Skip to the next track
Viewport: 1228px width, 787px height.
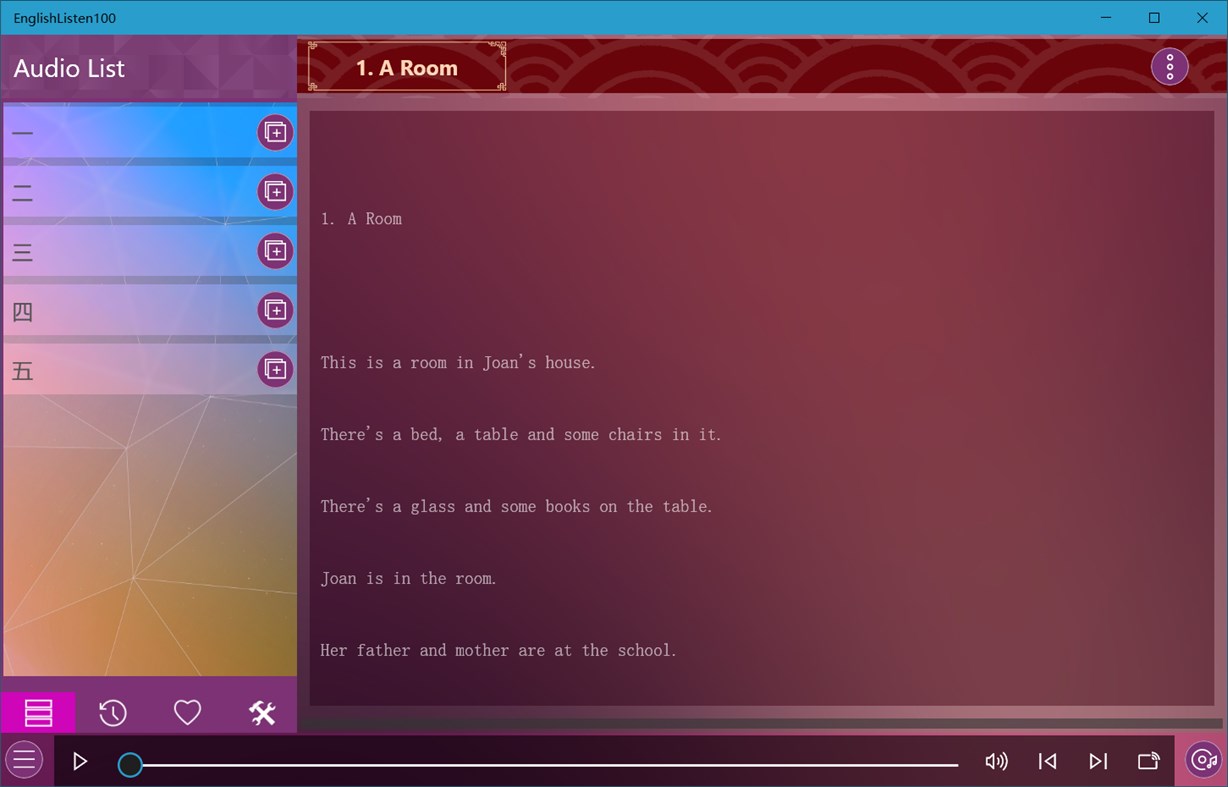tap(1098, 760)
